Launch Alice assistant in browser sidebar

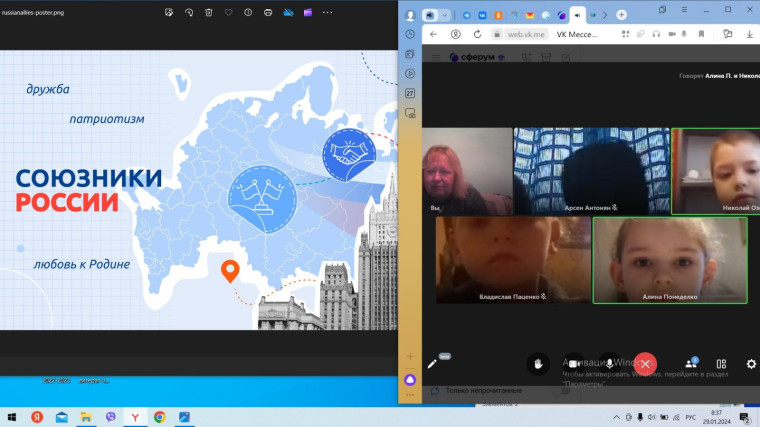point(410,380)
